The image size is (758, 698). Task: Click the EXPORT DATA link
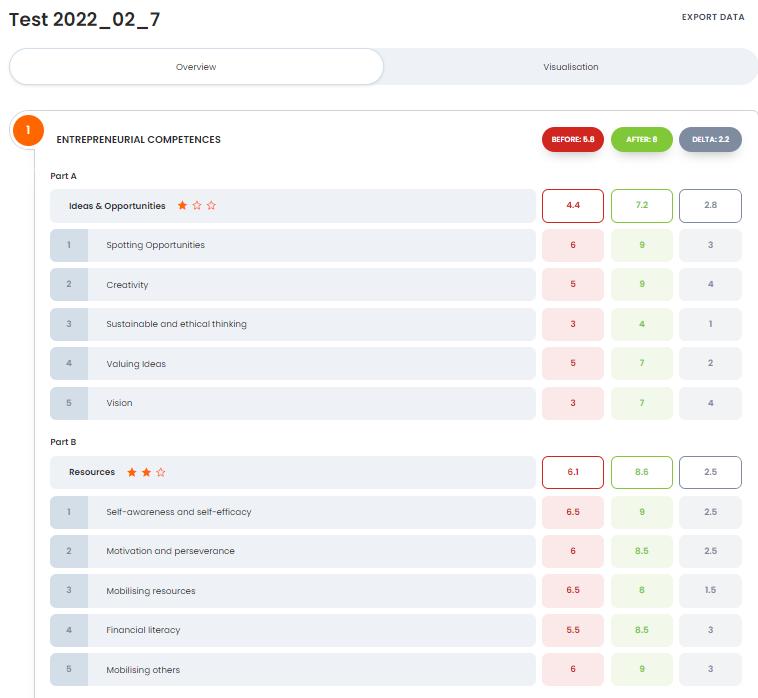713,17
